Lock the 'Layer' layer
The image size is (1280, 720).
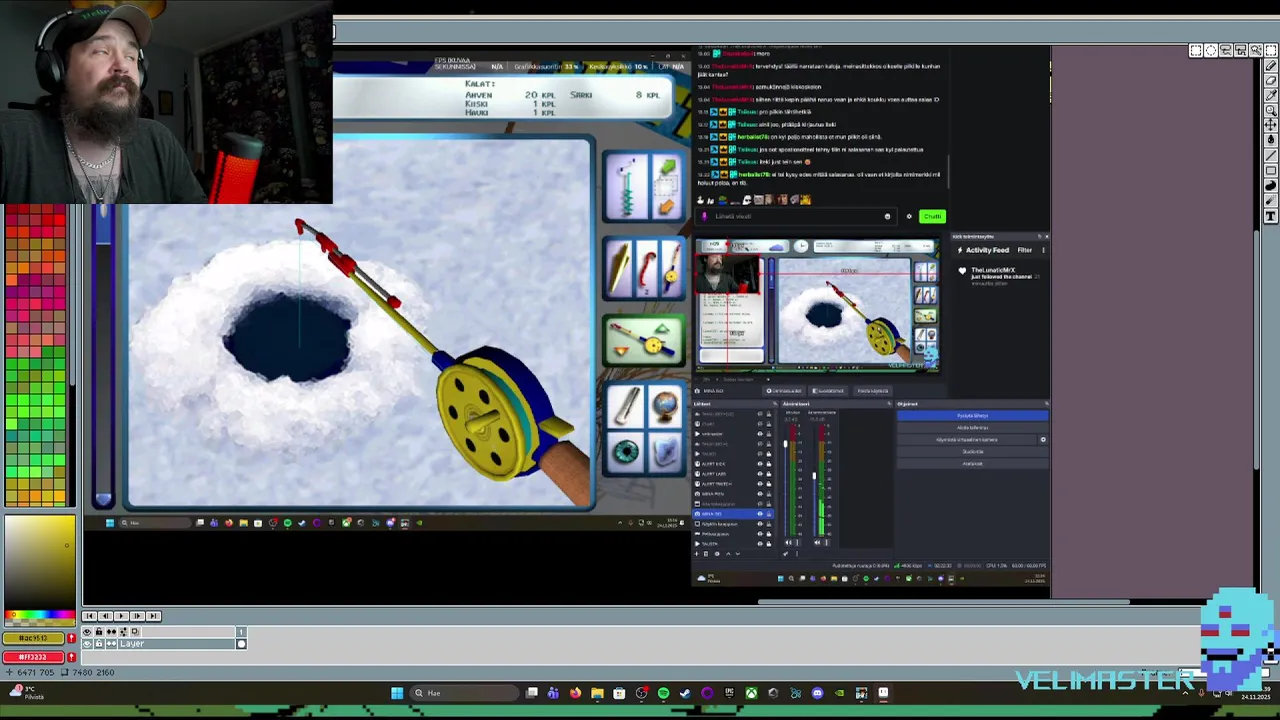pos(99,644)
